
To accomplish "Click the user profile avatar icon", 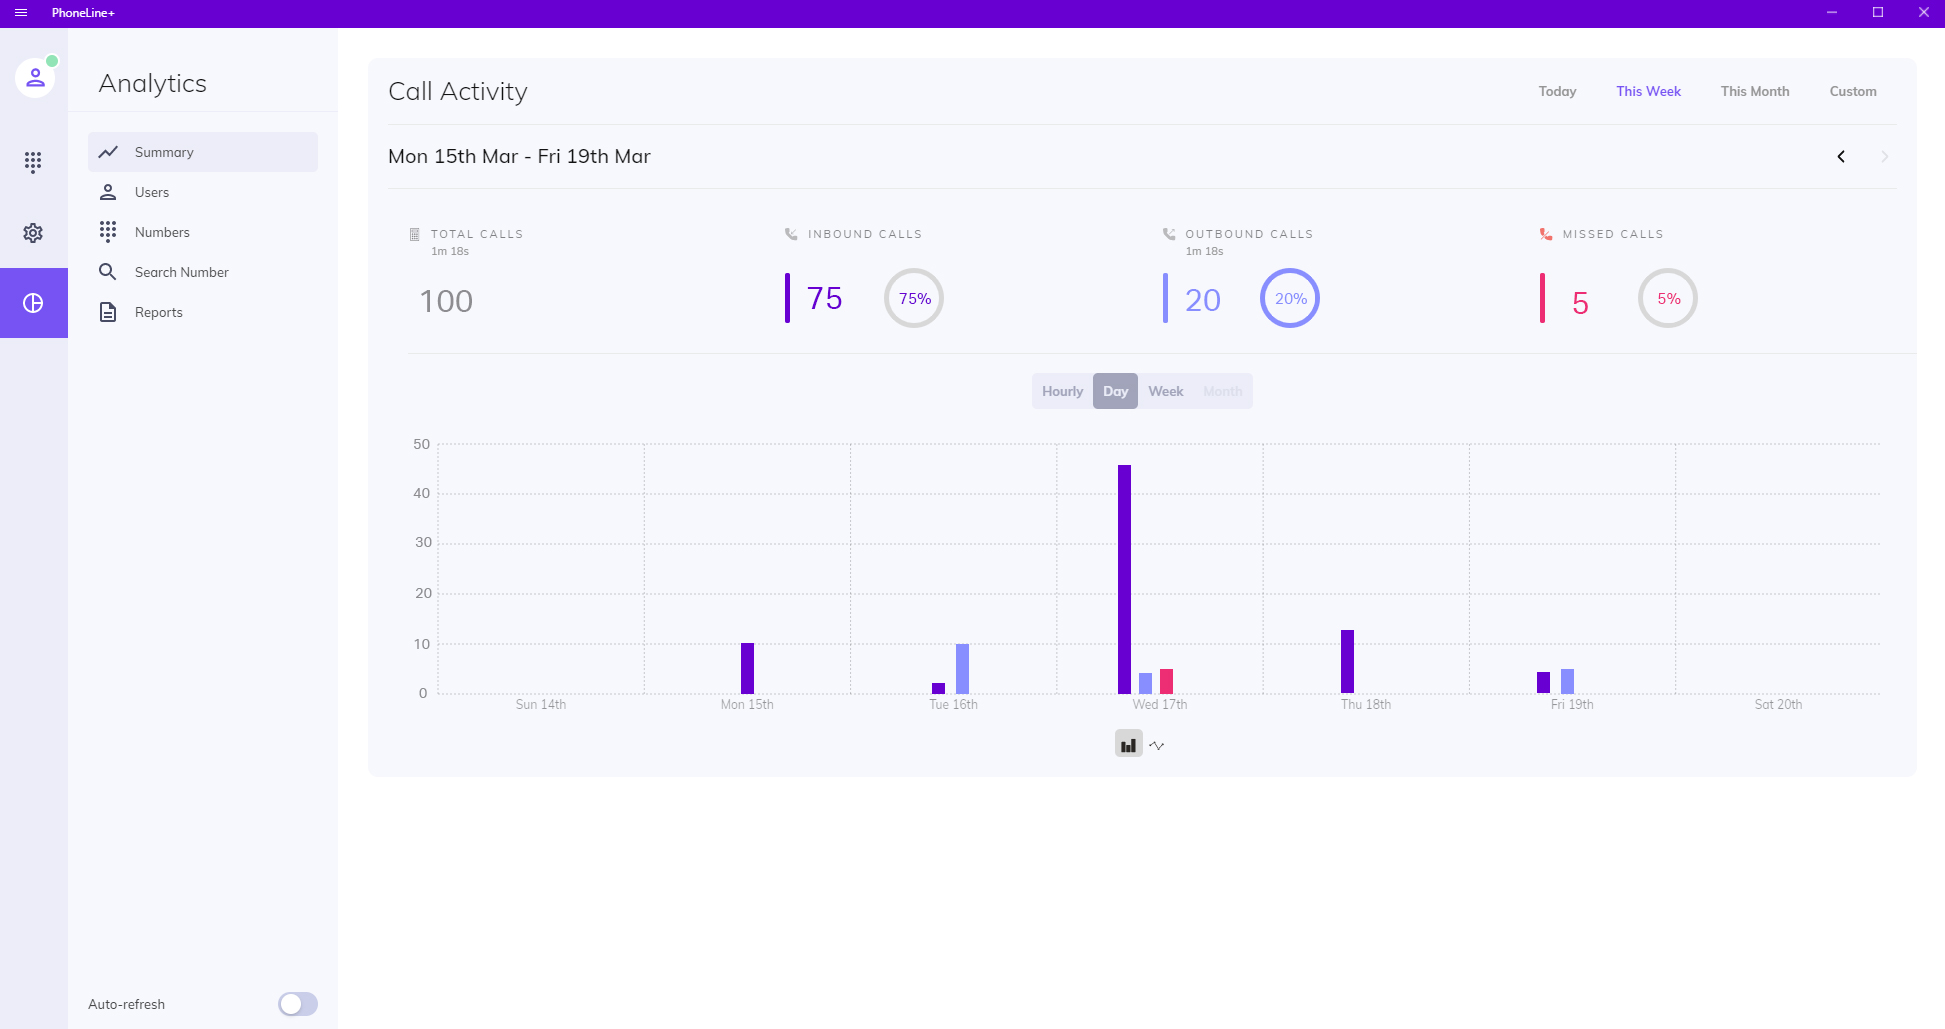I will click(35, 77).
